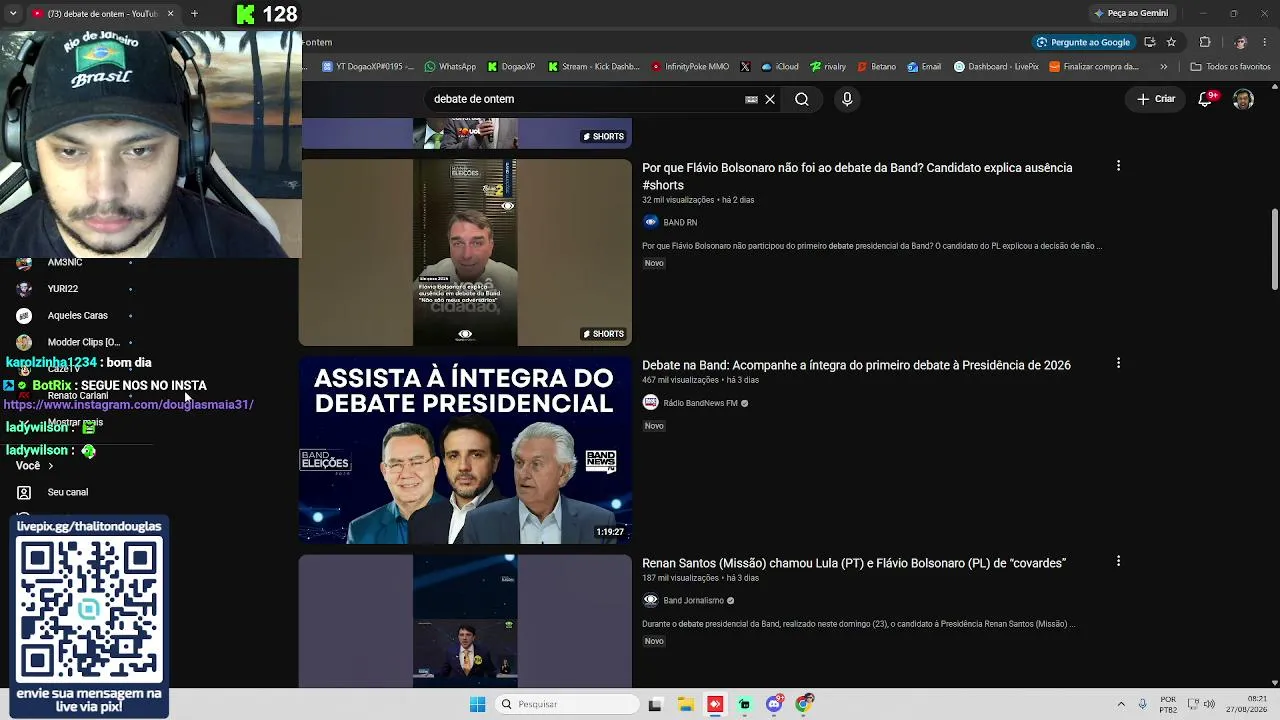The height and width of the screenshot is (720, 1280).
Task: Open the Dashboard - LivePix bookmark
Action: [x=996, y=67]
